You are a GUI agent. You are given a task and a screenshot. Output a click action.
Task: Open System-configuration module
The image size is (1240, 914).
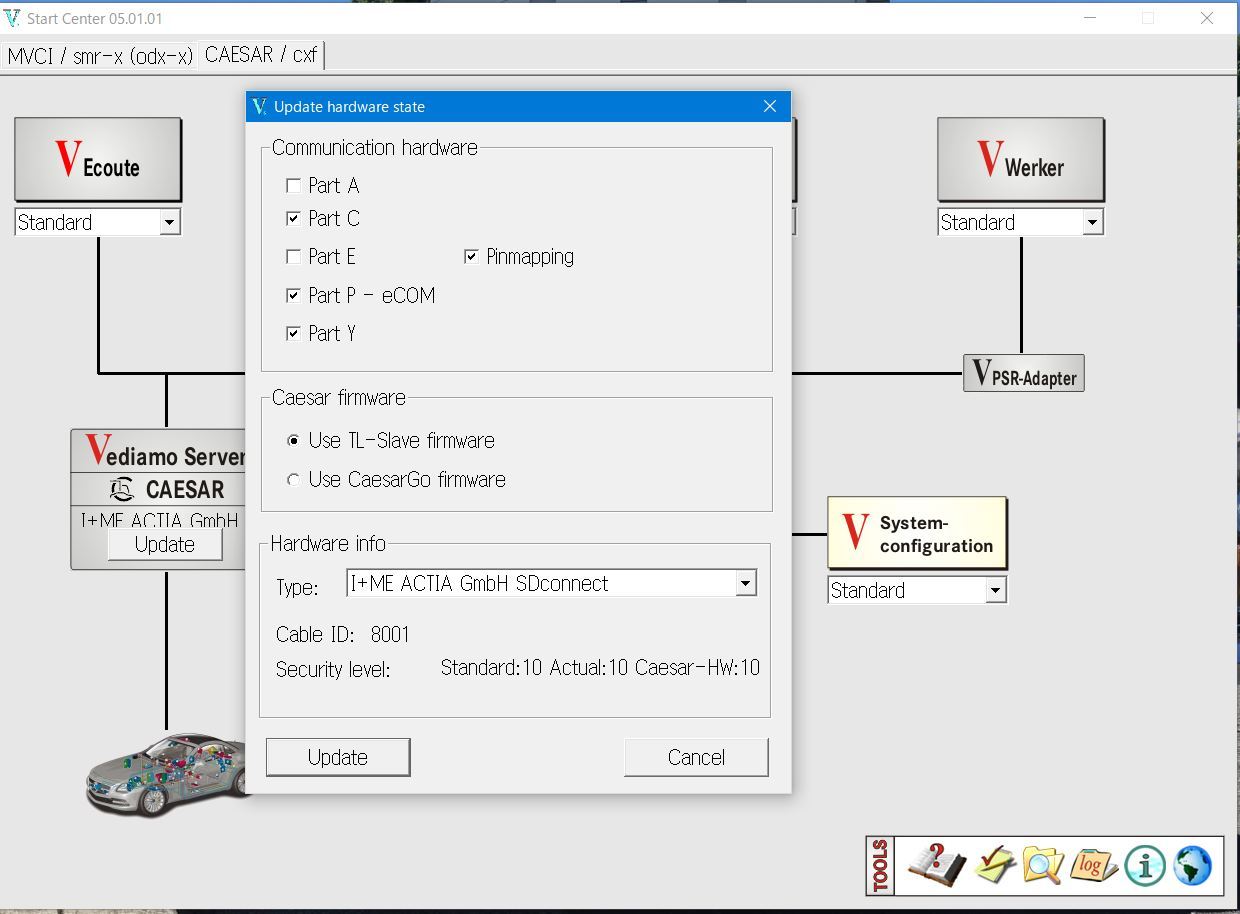917,533
